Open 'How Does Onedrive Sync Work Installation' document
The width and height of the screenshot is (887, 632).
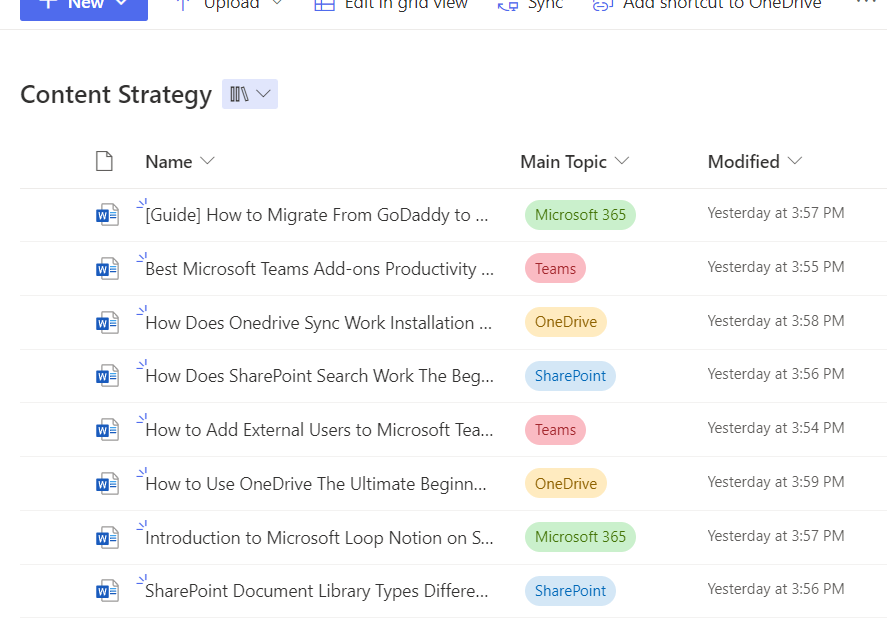(318, 323)
